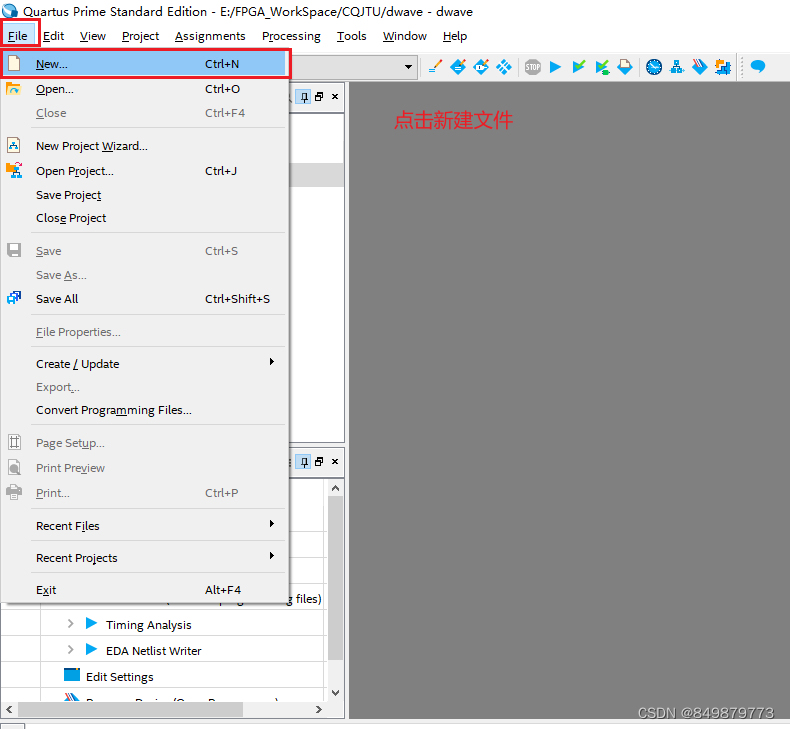Open the Settings pencil icon in toolbar
Image resolution: width=790 pixels, height=729 pixels.
coord(435,67)
